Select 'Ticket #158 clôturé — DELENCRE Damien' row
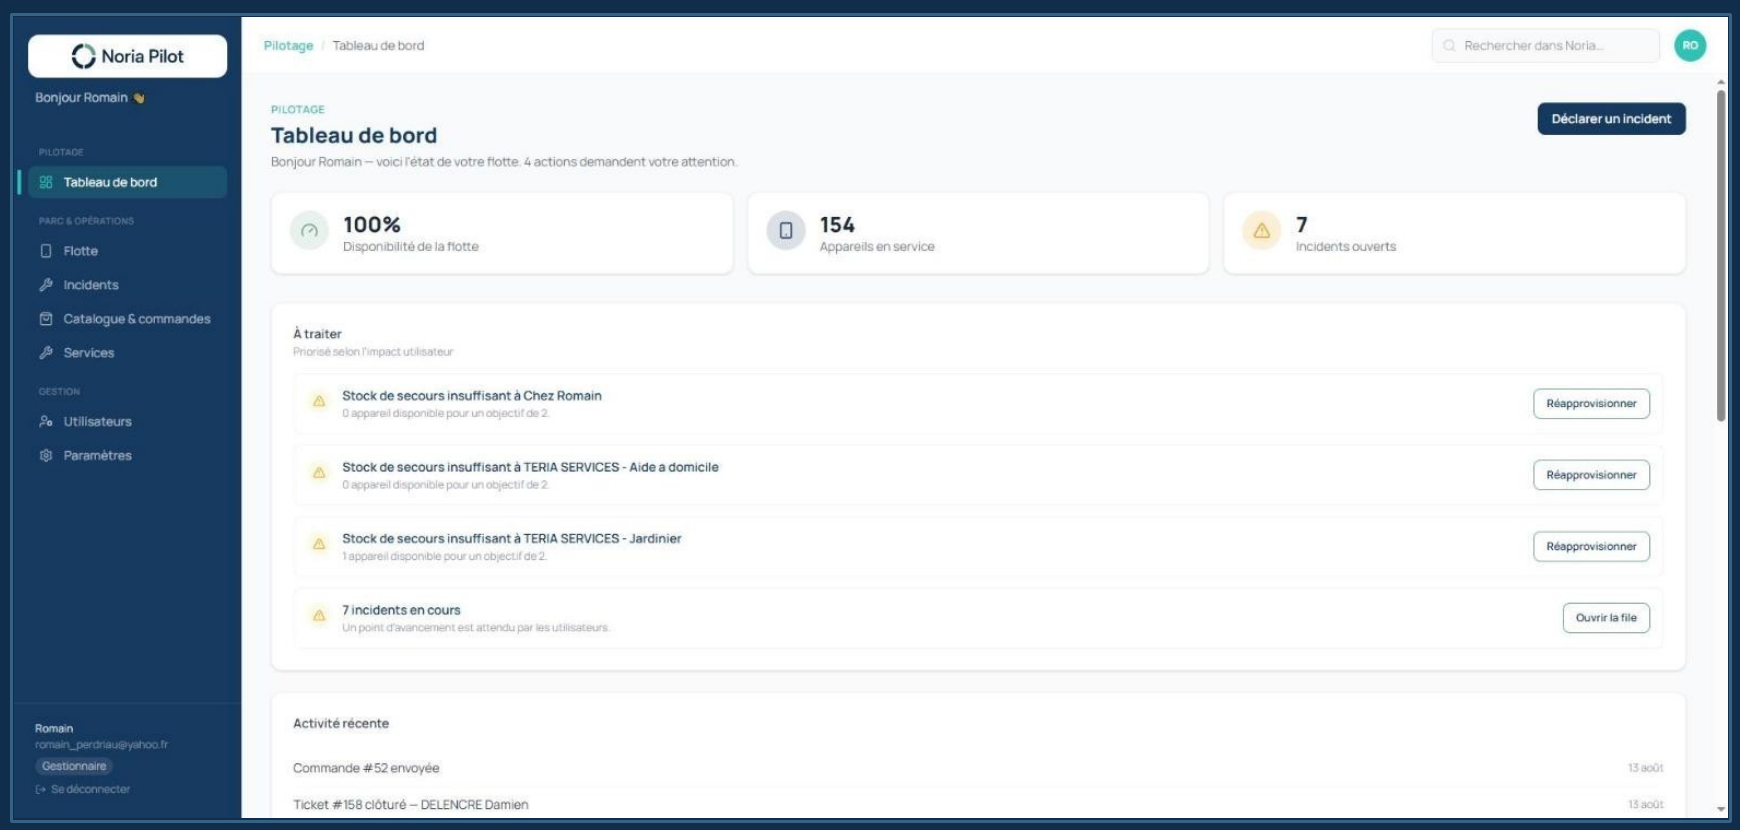 coord(978,805)
